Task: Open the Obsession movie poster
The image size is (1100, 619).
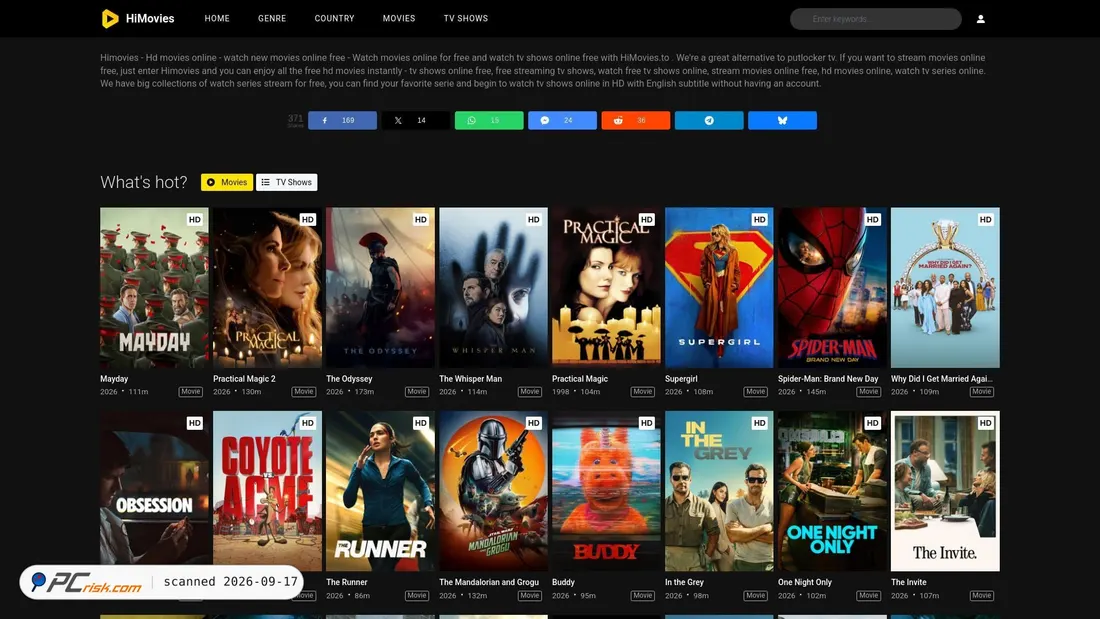Action: pos(154,491)
